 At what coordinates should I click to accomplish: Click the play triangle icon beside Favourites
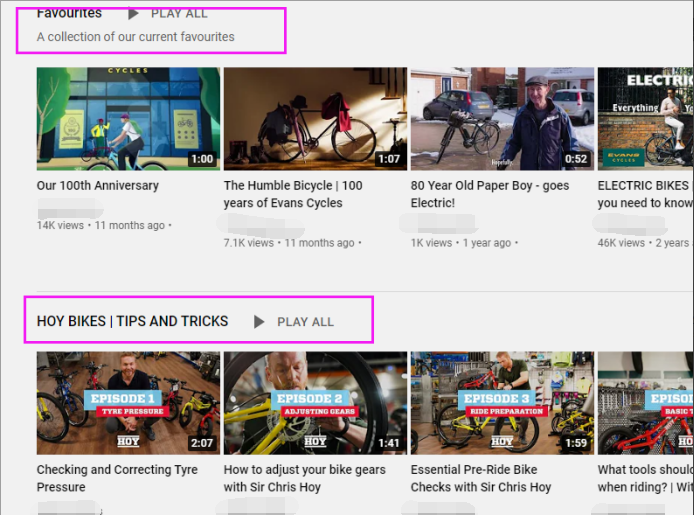(133, 14)
